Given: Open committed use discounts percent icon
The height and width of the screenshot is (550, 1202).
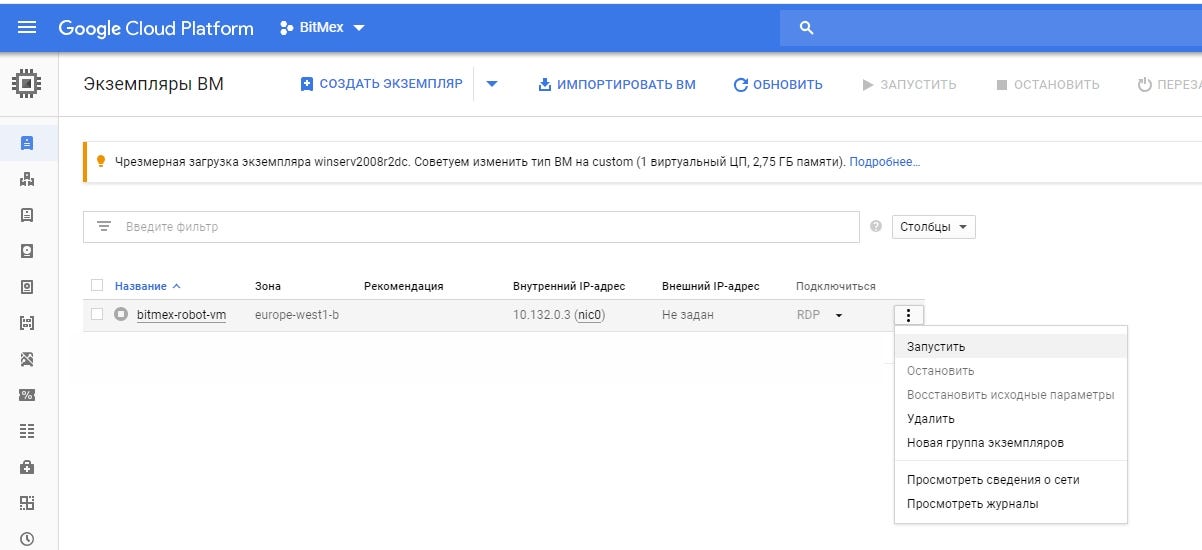Looking at the screenshot, I should (27, 395).
